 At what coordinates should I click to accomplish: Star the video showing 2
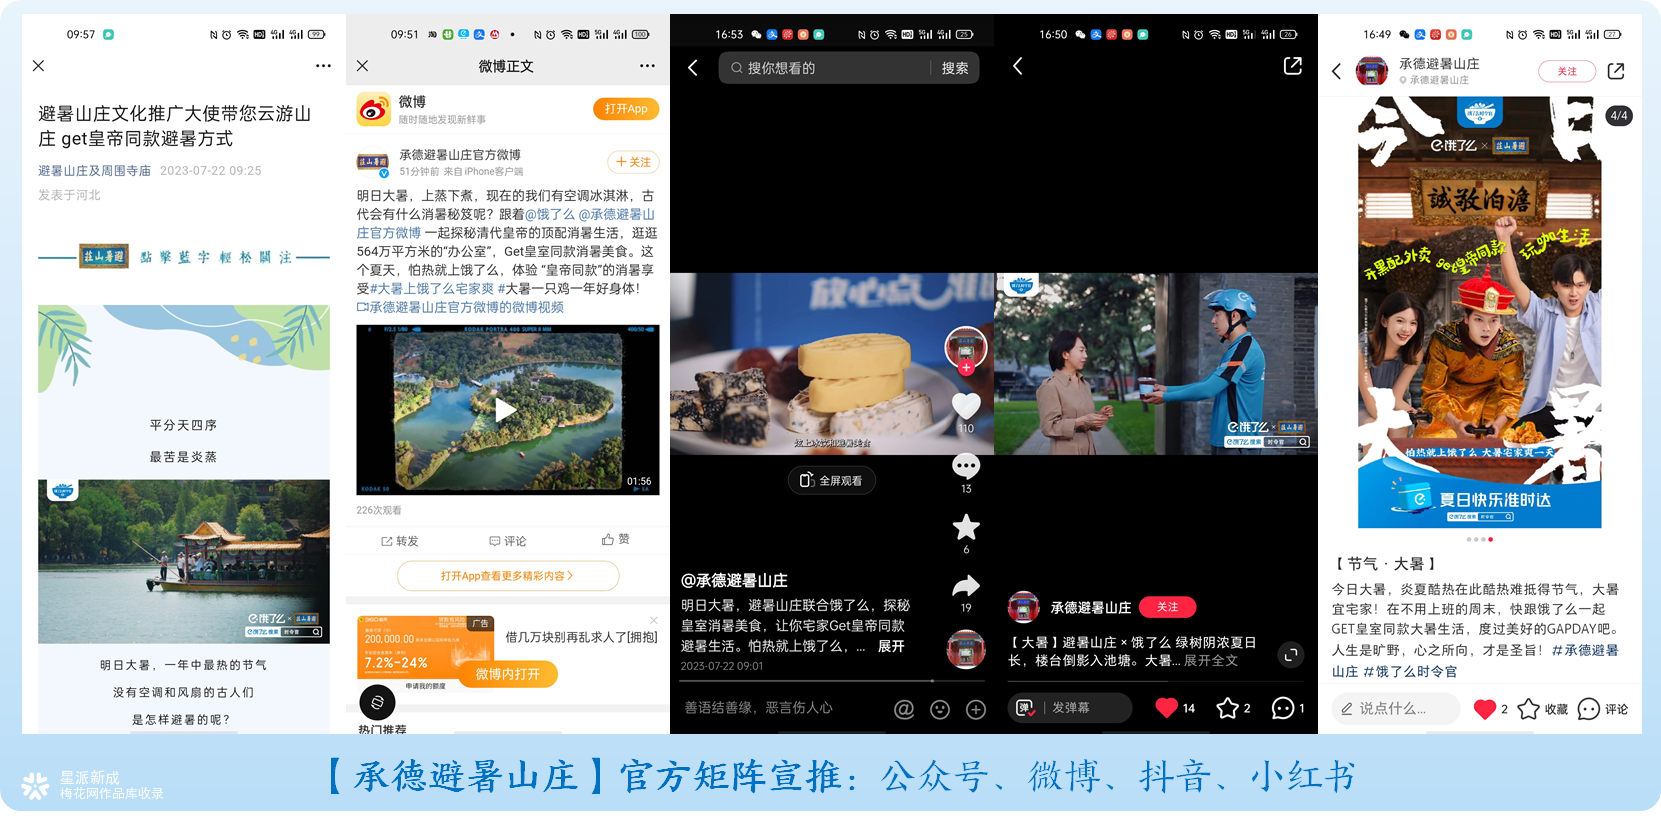coord(1227,708)
